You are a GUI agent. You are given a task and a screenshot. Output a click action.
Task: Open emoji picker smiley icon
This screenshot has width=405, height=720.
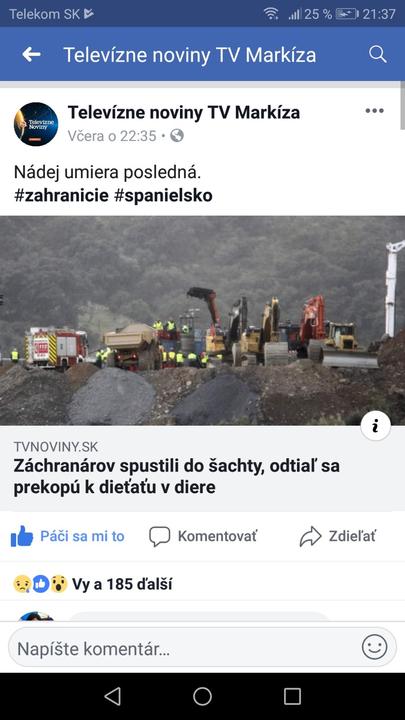(x=374, y=647)
